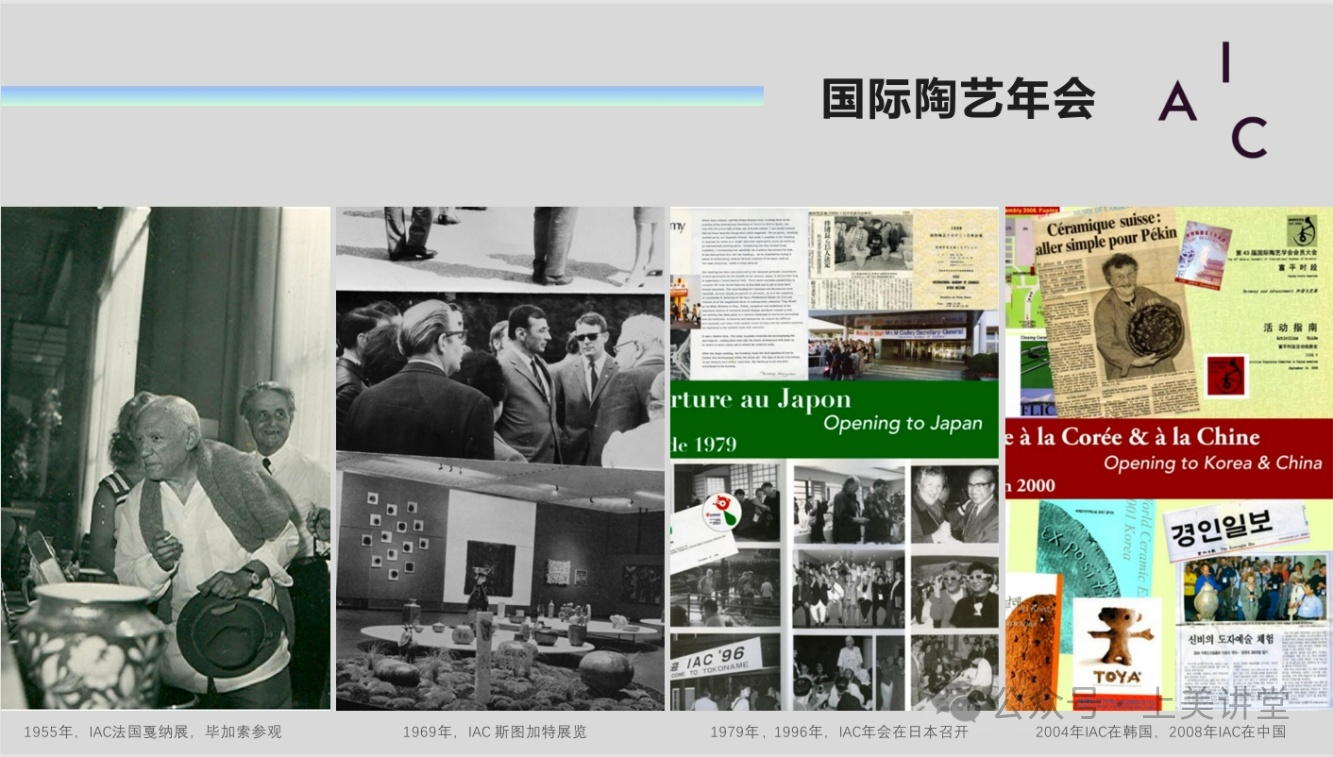Click the gradient blue-green title bar
Image resolution: width=1333 pixels, height=757 pixels.
click(x=382, y=96)
